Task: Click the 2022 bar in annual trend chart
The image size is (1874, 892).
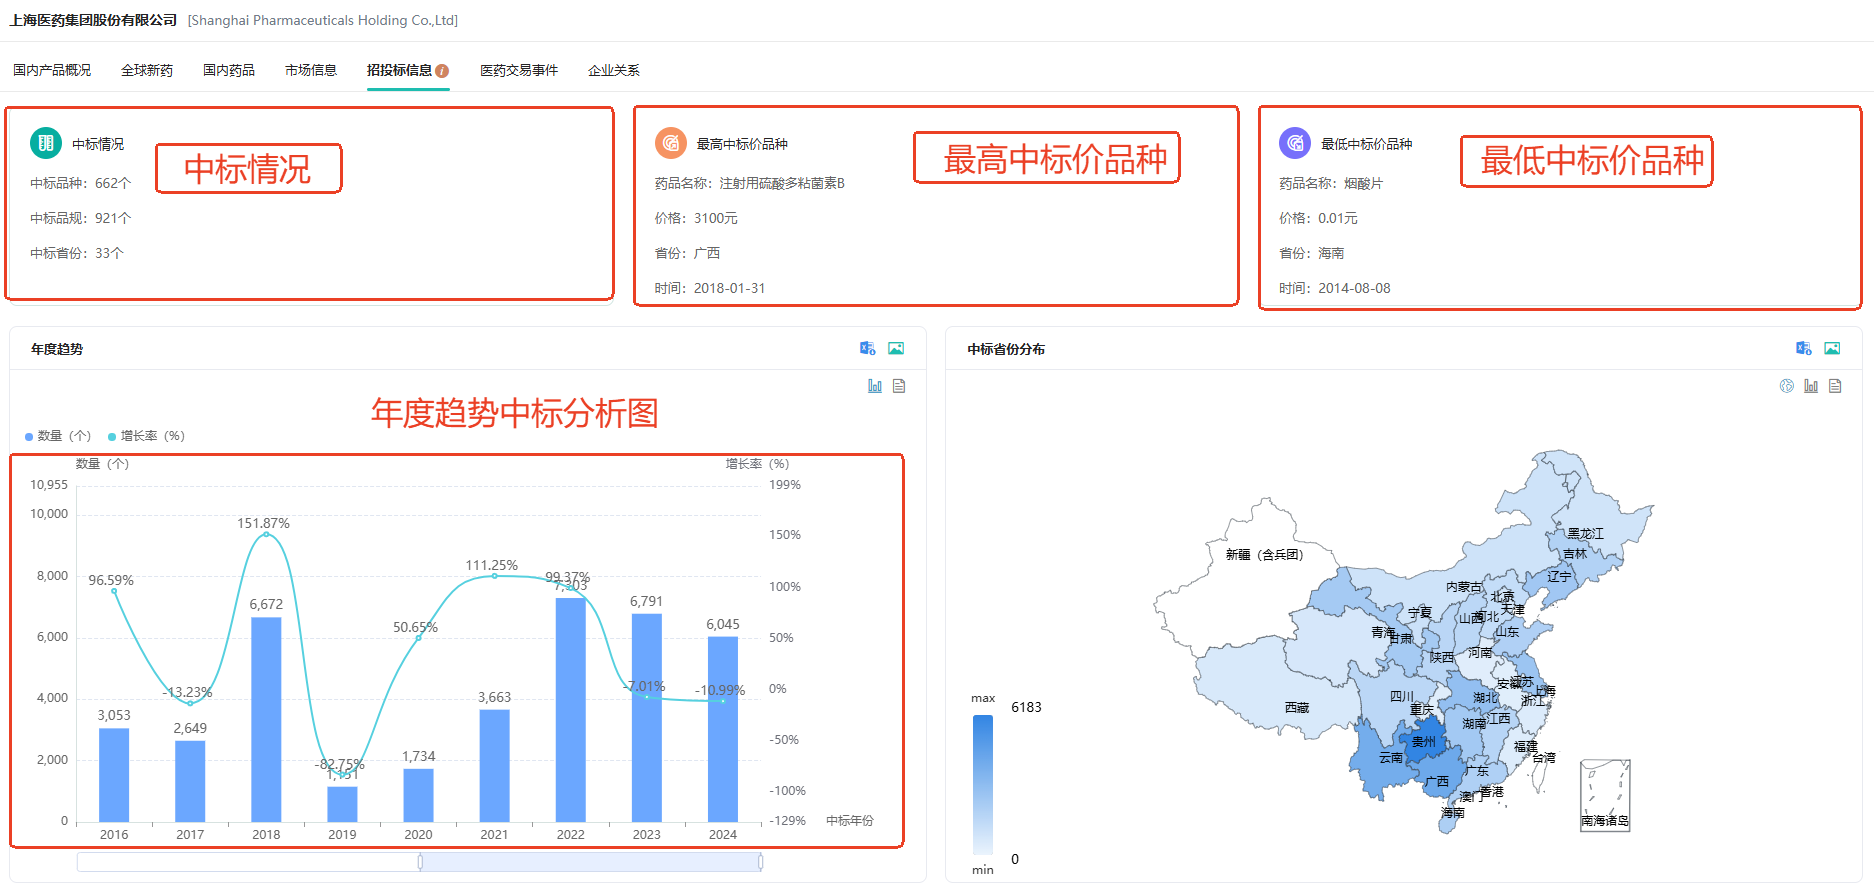Action: tap(570, 709)
